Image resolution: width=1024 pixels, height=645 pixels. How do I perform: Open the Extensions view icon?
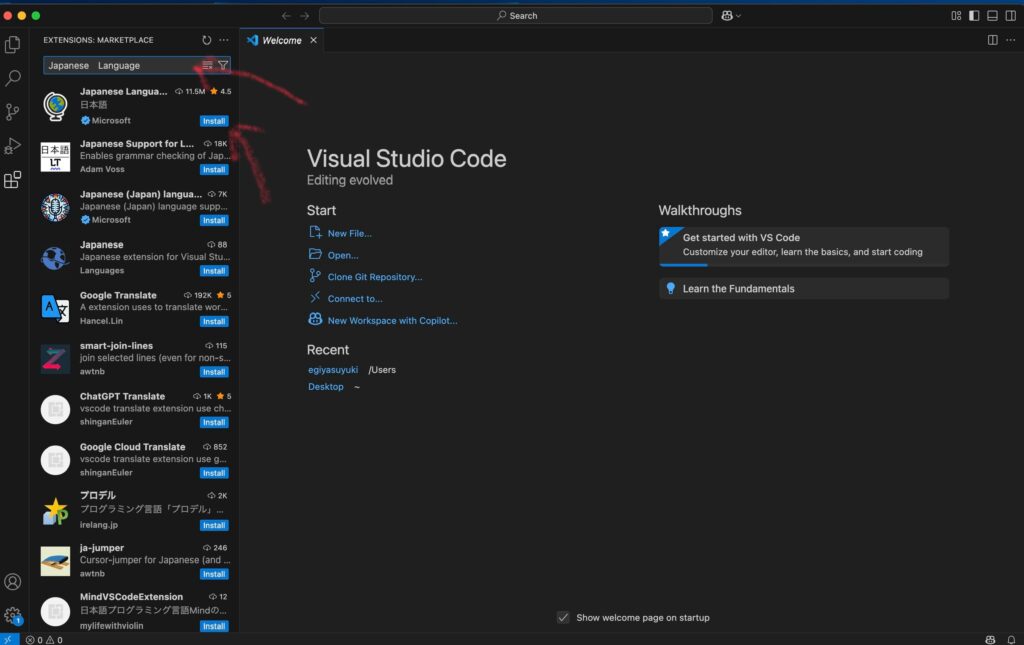click(12, 180)
